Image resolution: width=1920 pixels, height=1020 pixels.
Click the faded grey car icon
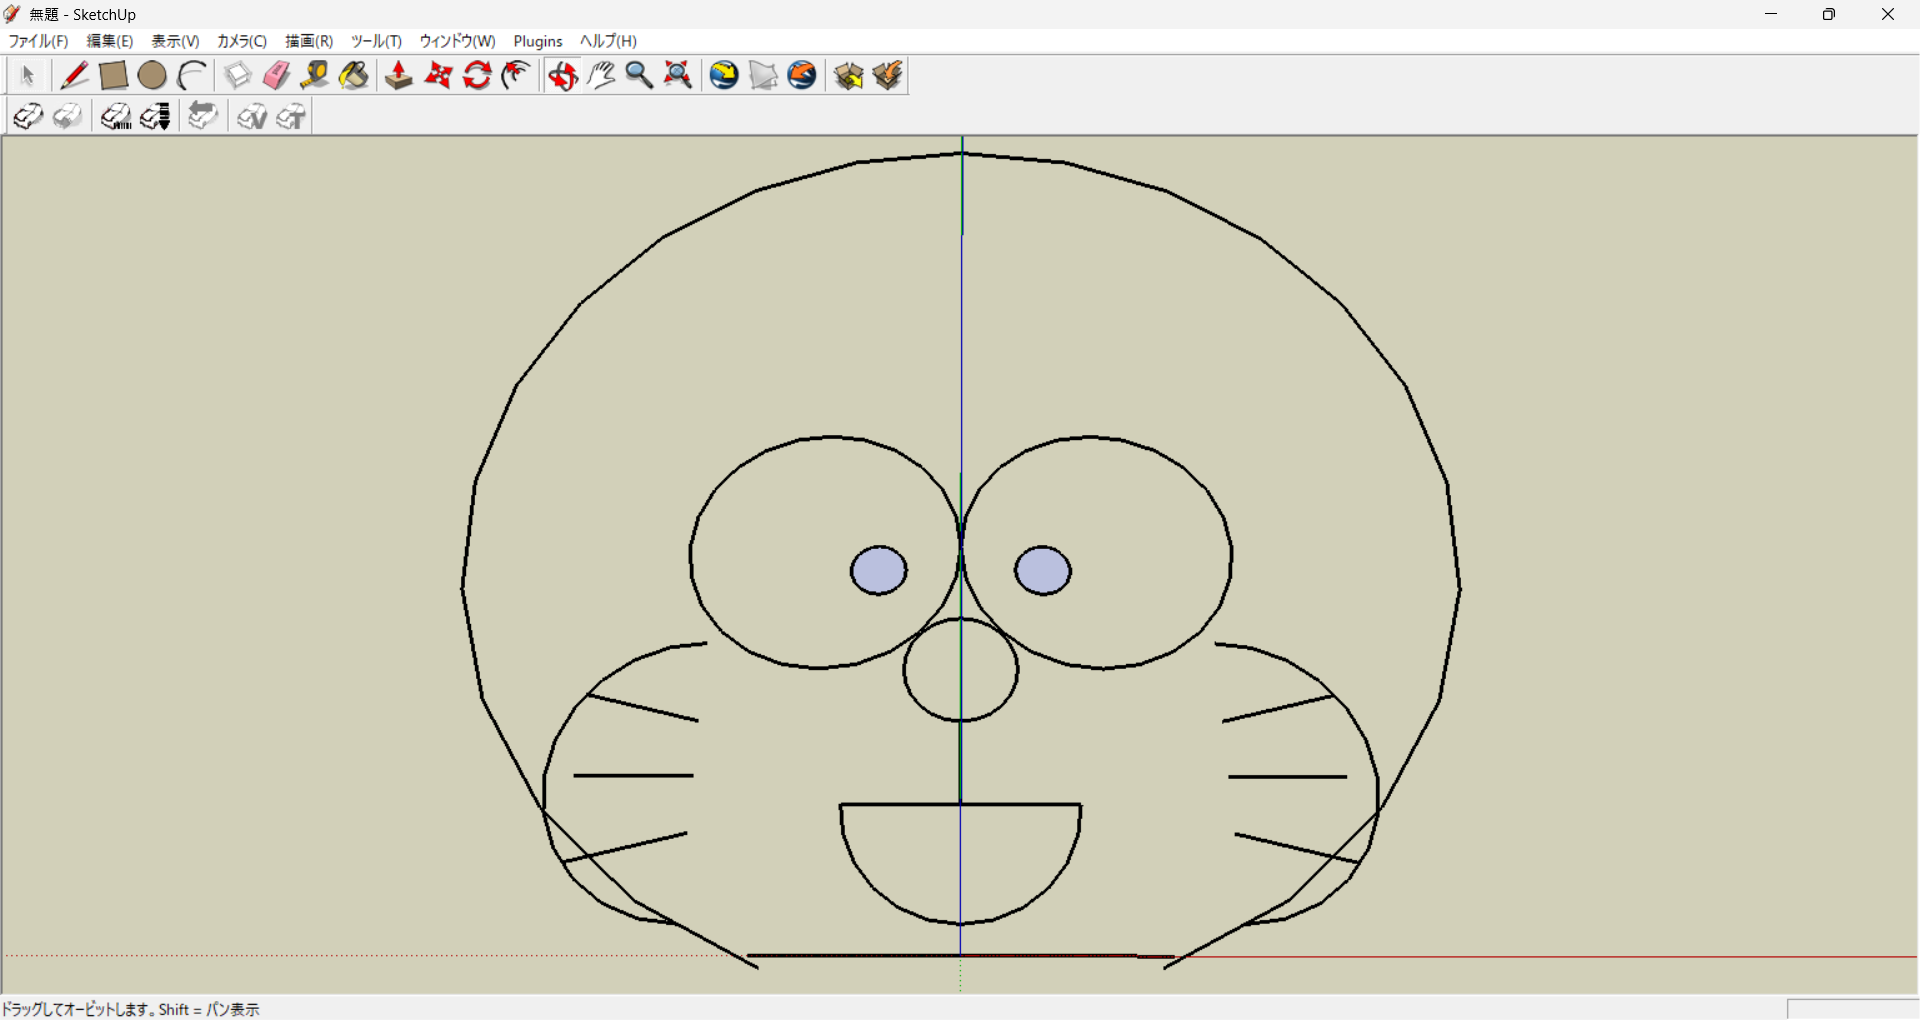67,116
